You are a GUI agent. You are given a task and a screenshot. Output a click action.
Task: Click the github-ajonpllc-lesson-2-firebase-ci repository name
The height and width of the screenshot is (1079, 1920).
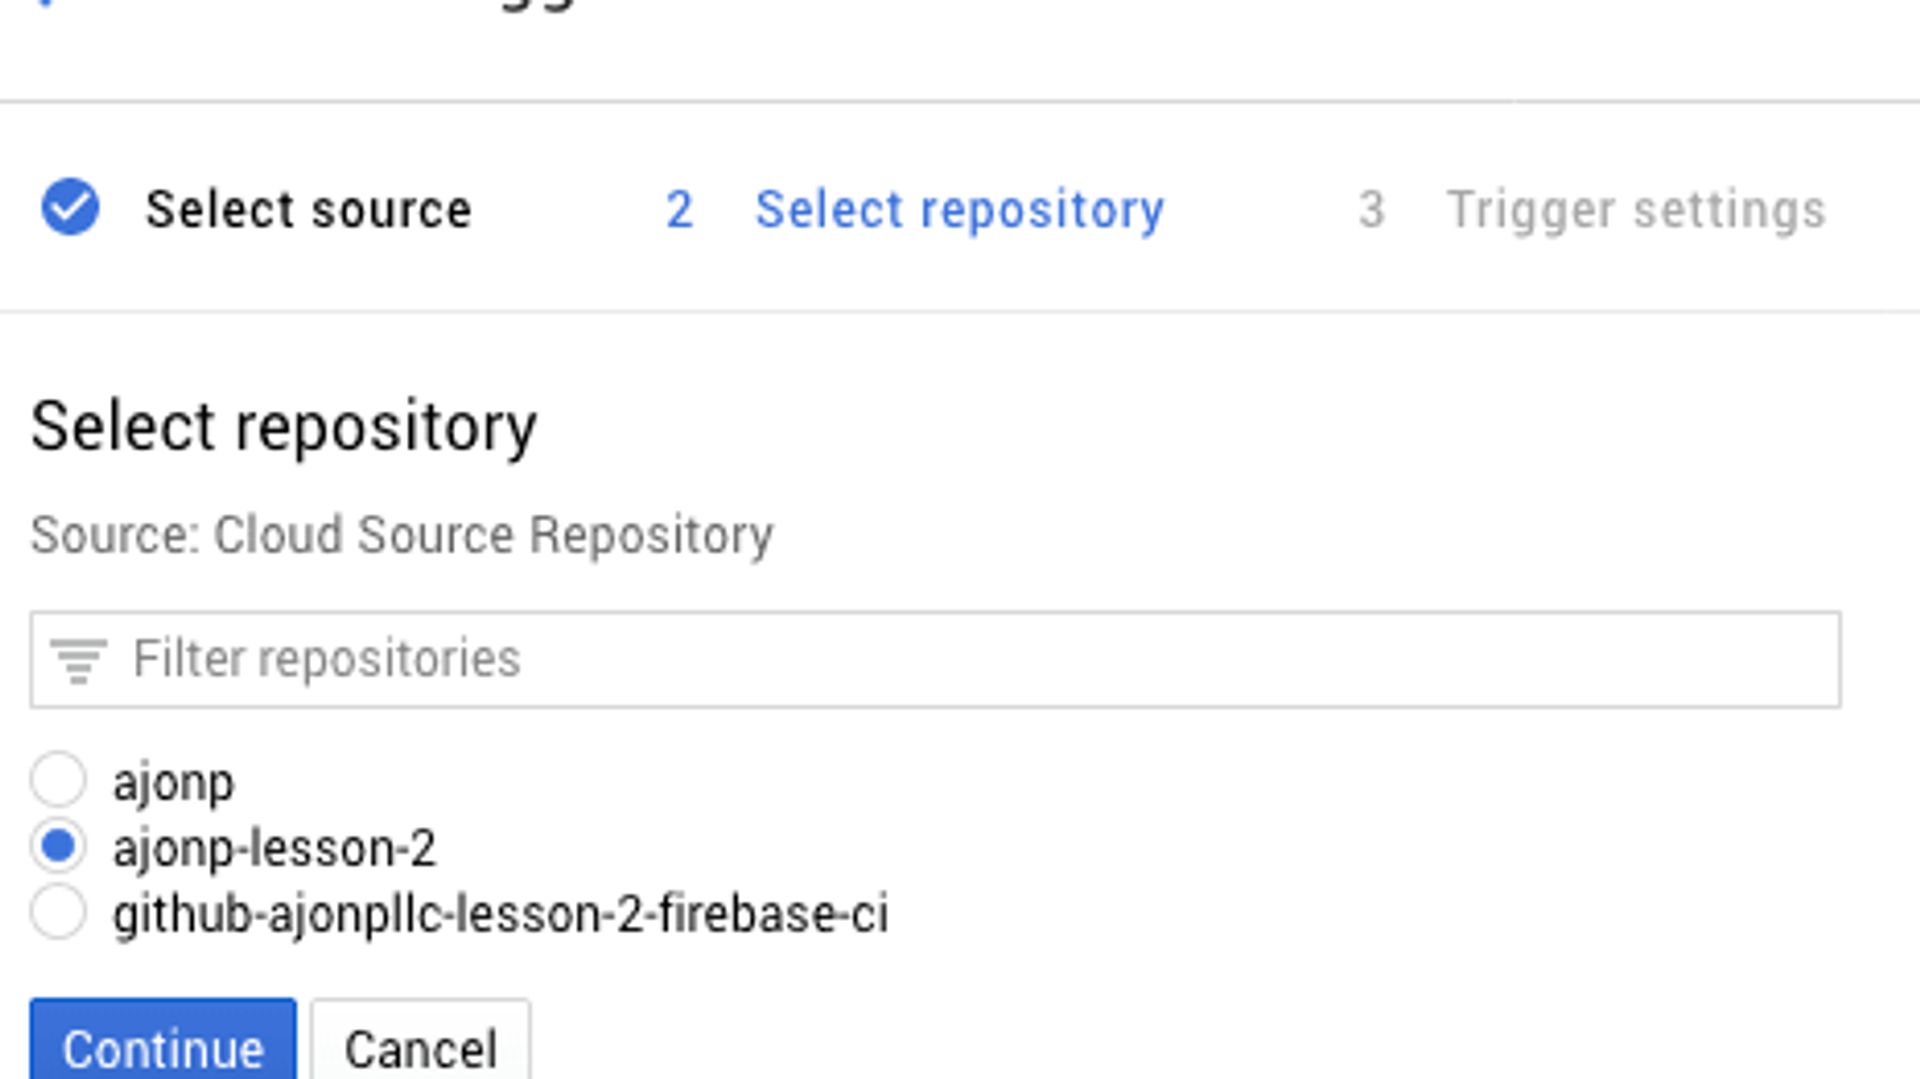(x=500, y=914)
